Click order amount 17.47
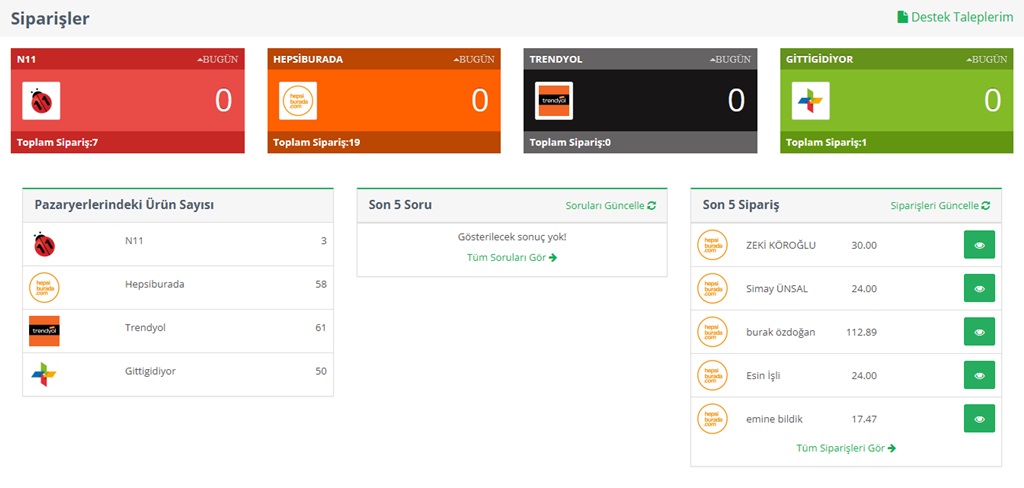The image size is (1024, 488). [864, 419]
